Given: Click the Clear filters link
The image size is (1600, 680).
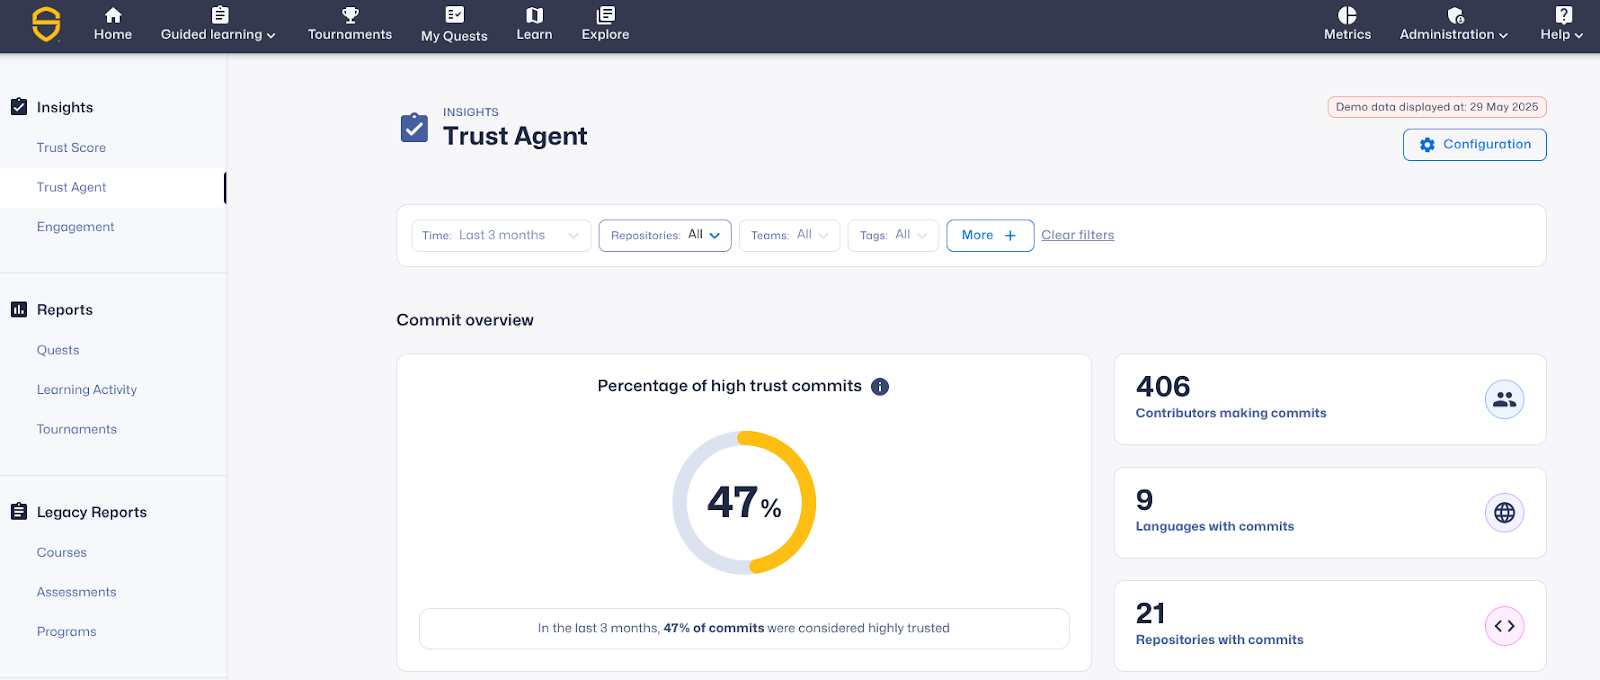Looking at the screenshot, I should coord(1077,235).
